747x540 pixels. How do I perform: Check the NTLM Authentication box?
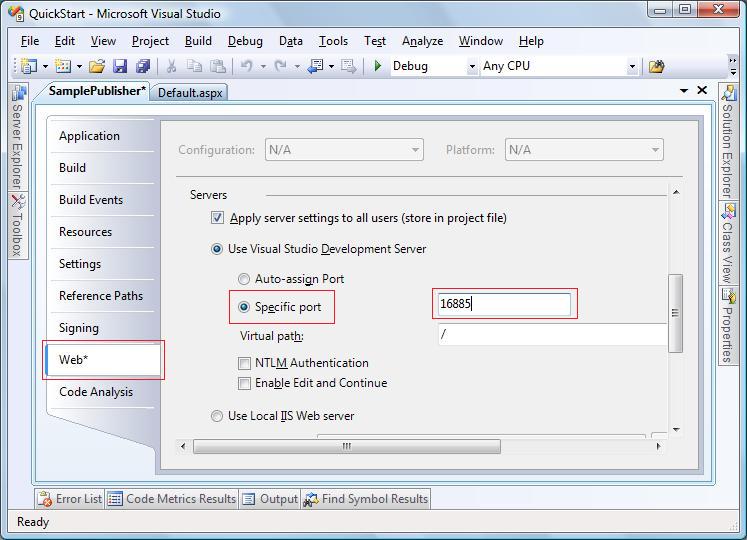(245, 363)
